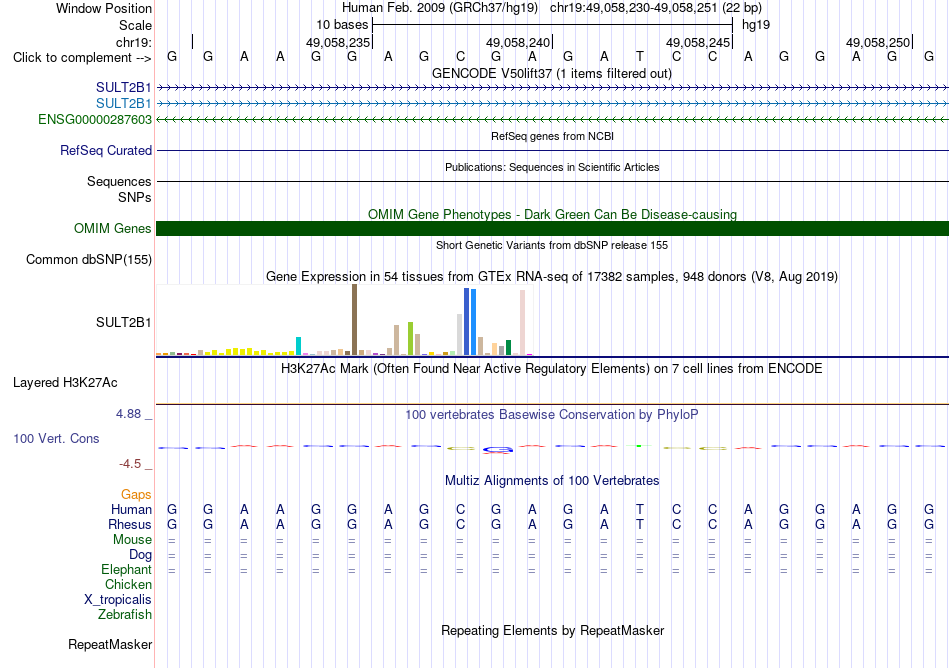Image resolution: width=950 pixels, height=668 pixels.
Task: Click the yellow-green GTEx expression bar
Action: [410, 339]
